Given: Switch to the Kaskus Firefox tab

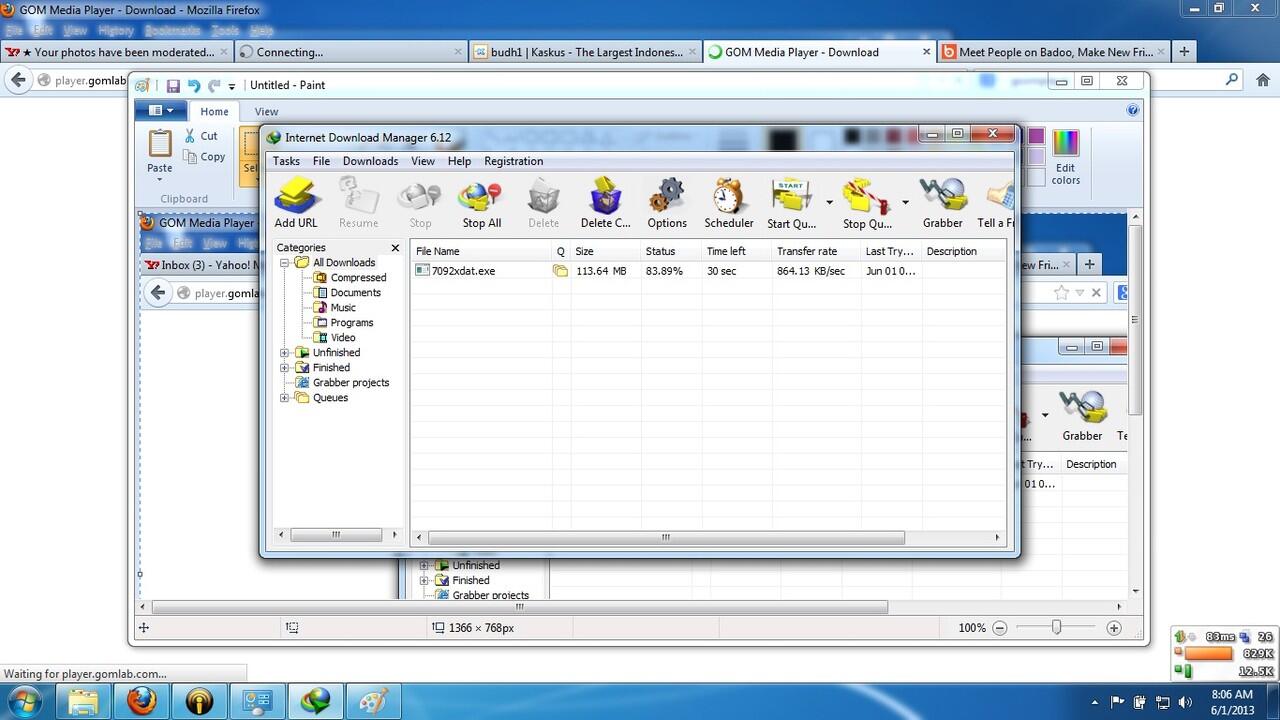Looking at the screenshot, I should (x=583, y=52).
